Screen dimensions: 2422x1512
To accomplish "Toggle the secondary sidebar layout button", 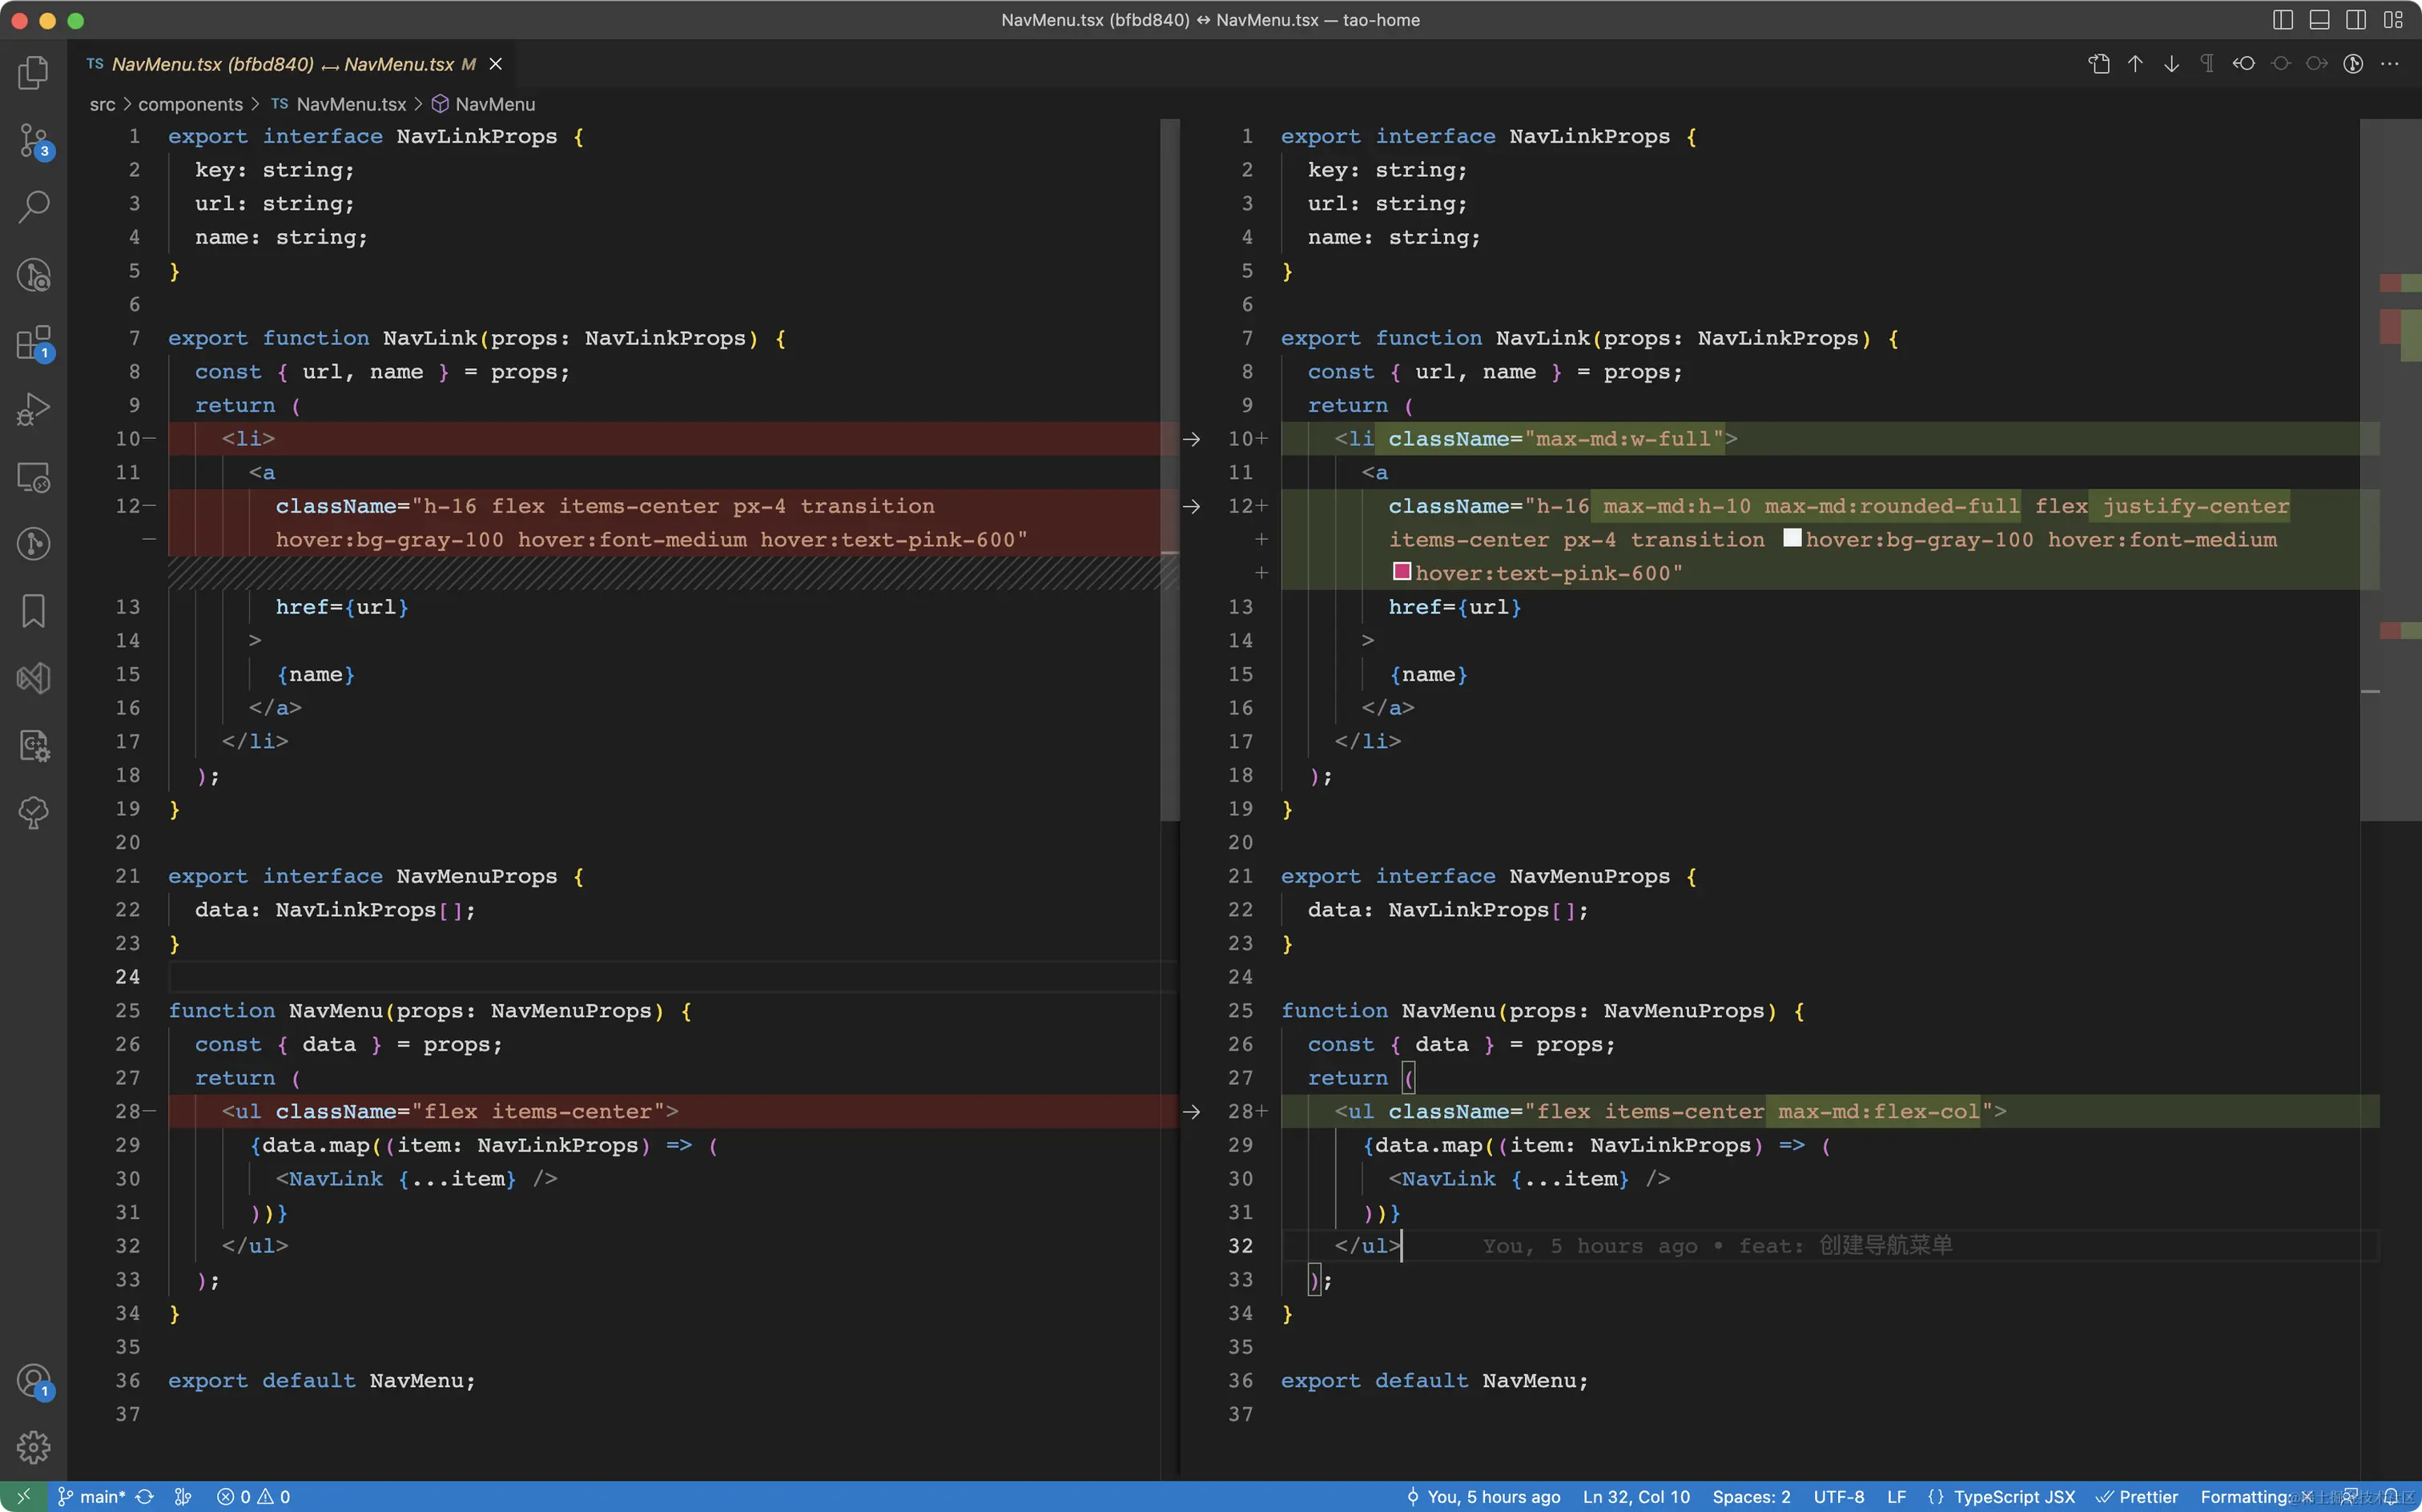I will click(2356, 20).
